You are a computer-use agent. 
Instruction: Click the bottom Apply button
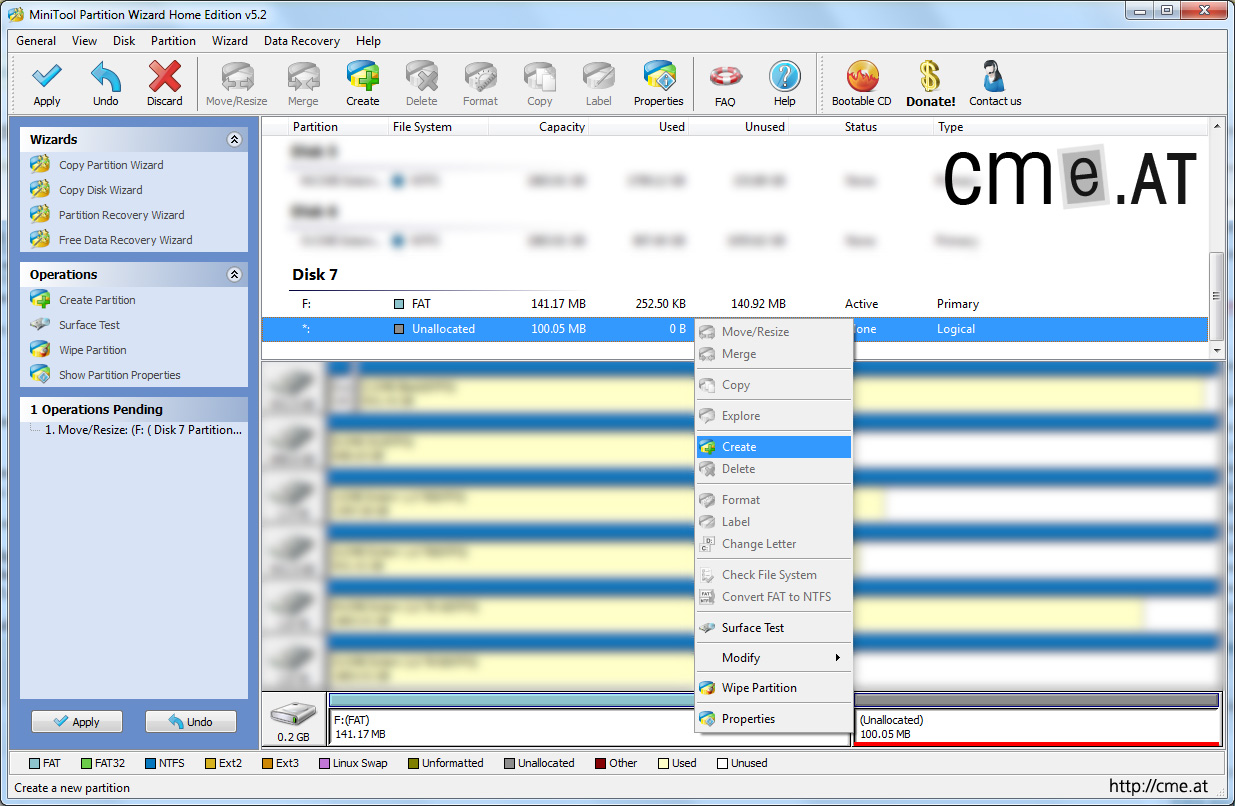(77, 722)
